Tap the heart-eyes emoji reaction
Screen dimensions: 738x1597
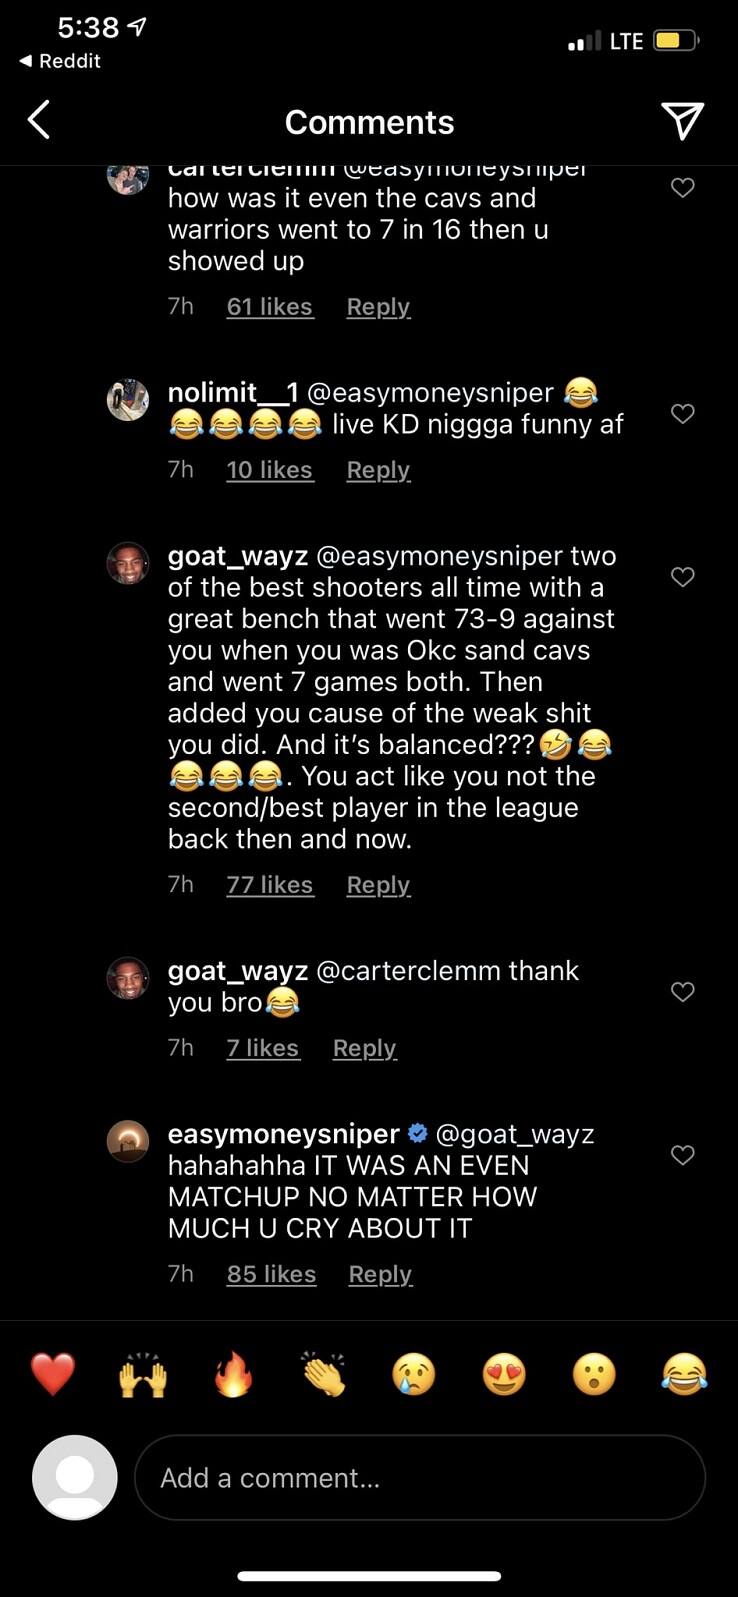504,1374
